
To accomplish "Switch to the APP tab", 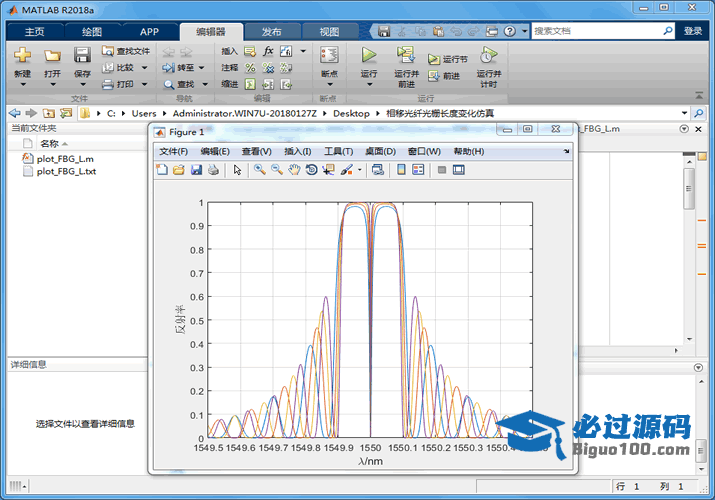I will click(149, 31).
